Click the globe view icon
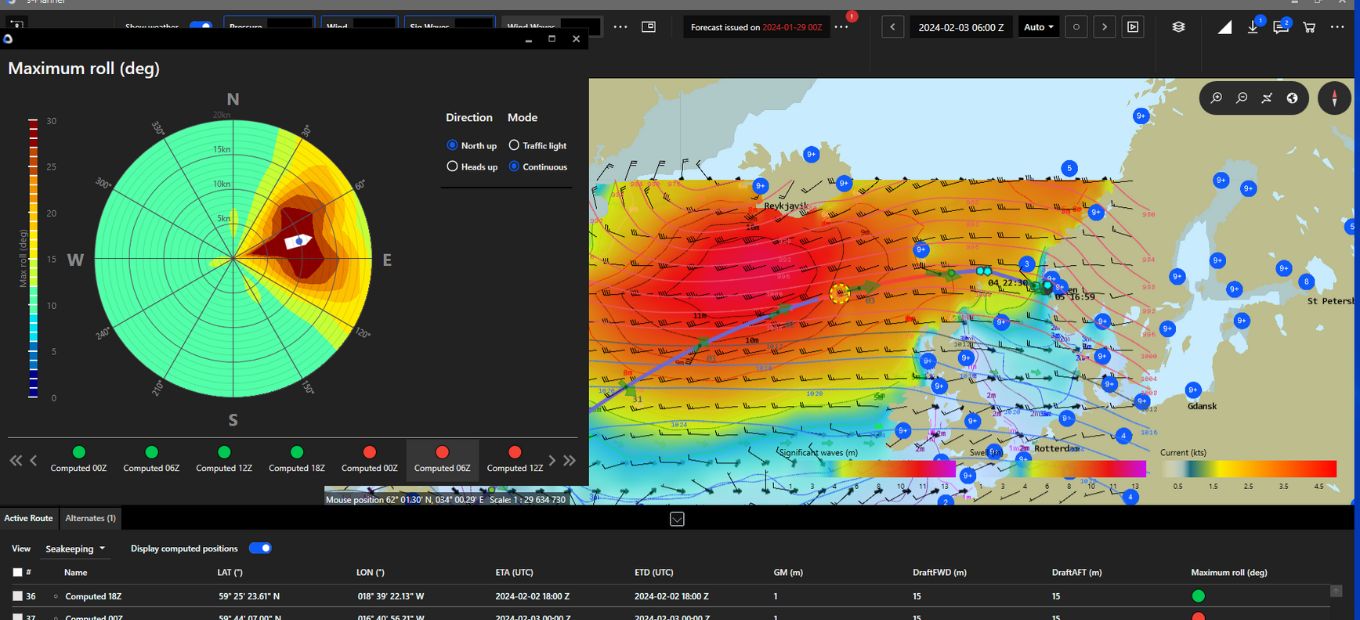The height and width of the screenshot is (620, 1360). click(x=1292, y=98)
